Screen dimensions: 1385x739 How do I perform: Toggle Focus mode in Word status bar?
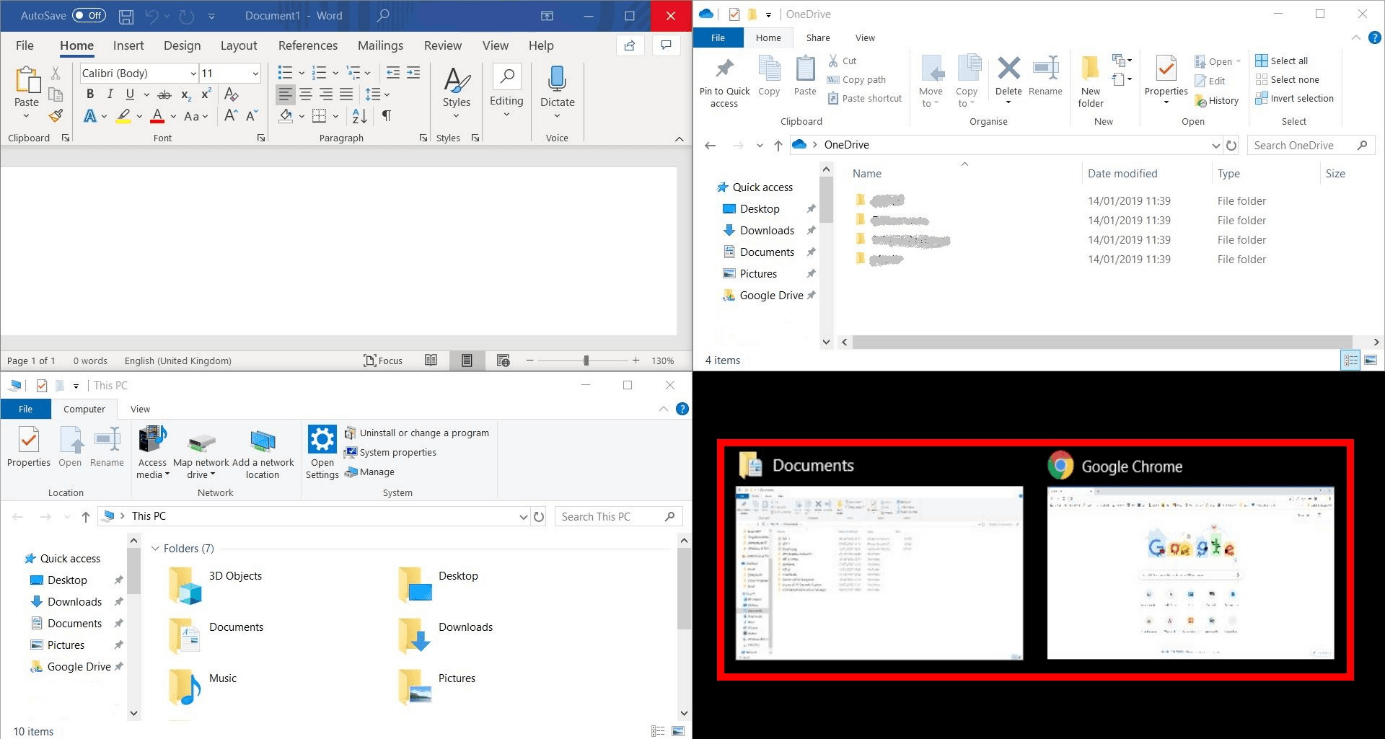[384, 360]
